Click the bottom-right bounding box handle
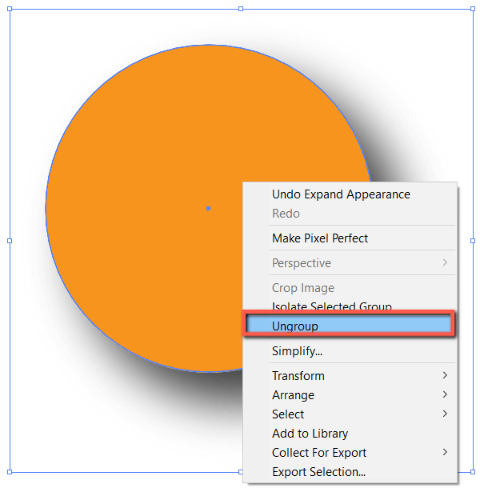 (473, 472)
